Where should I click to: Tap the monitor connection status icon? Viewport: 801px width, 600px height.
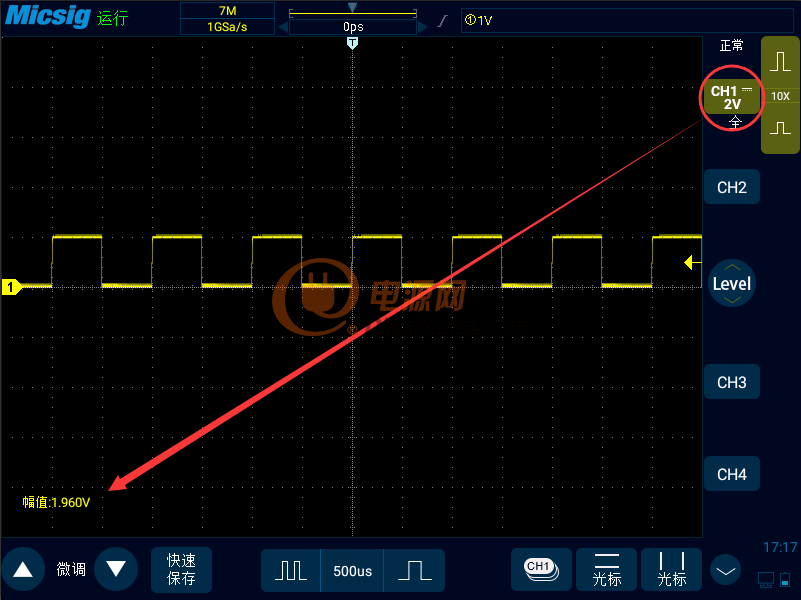click(x=766, y=580)
